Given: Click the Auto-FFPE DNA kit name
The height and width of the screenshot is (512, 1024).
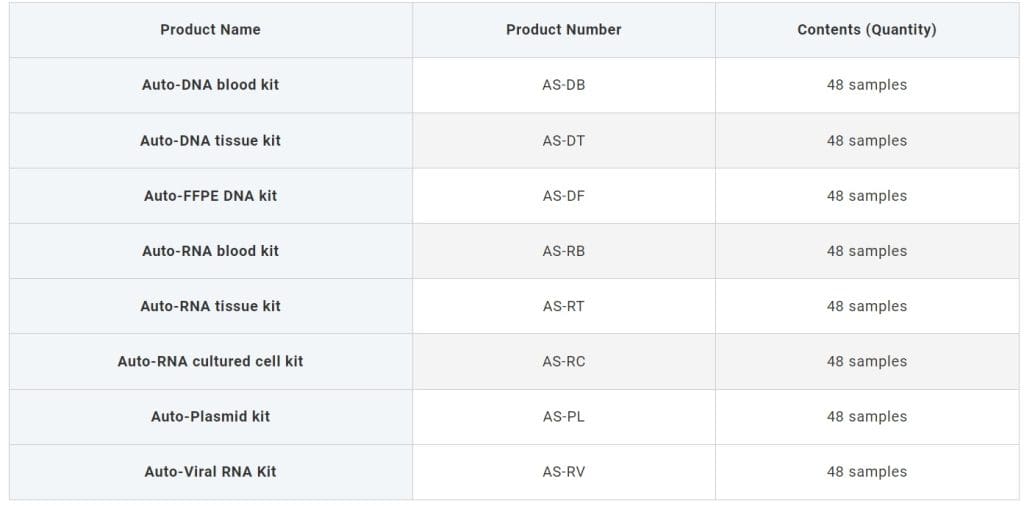Looking at the screenshot, I should click(x=210, y=196).
